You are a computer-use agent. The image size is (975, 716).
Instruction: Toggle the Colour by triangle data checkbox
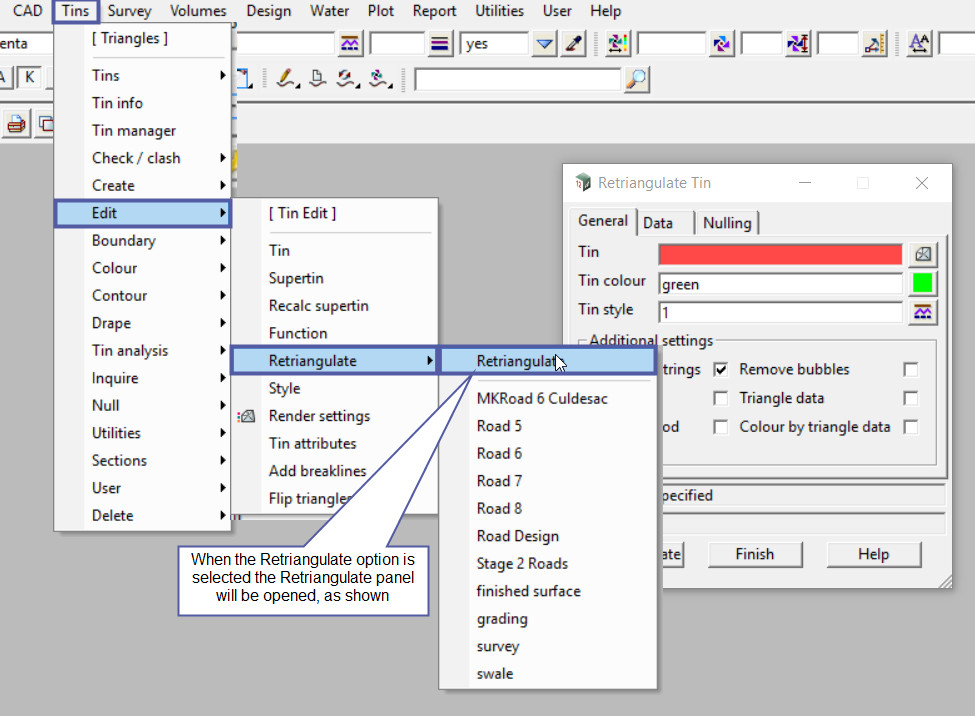point(910,427)
